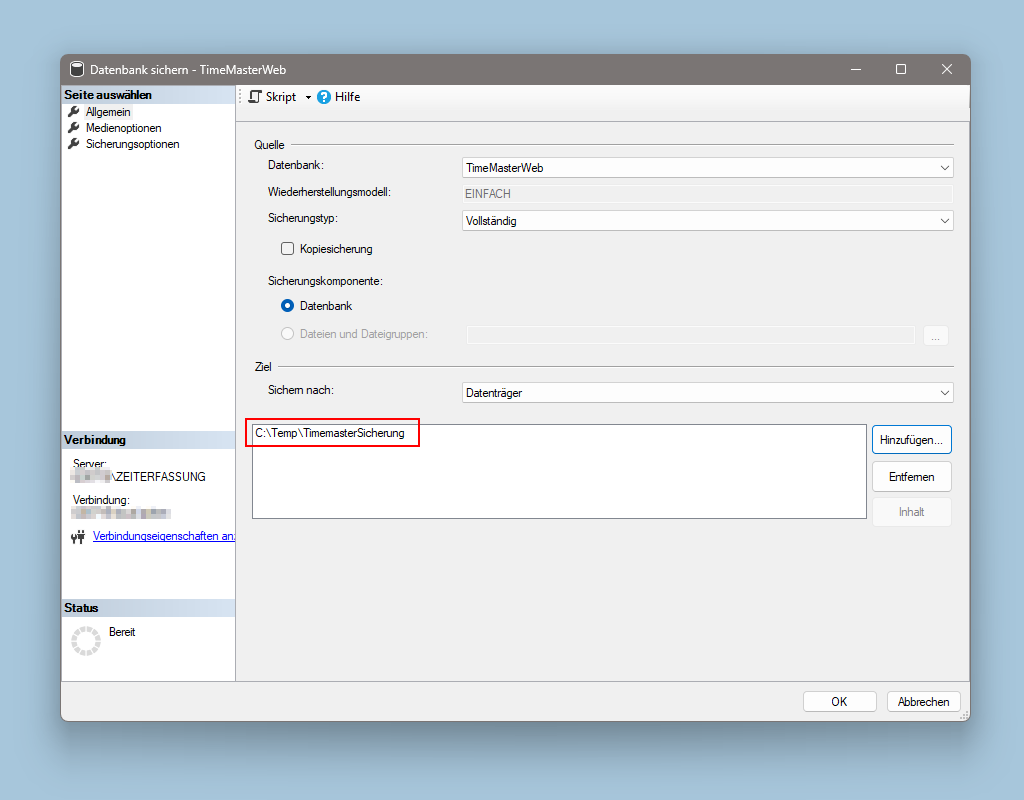
Task: Select the Datenbank radio button
Action: tap(287, 306)
